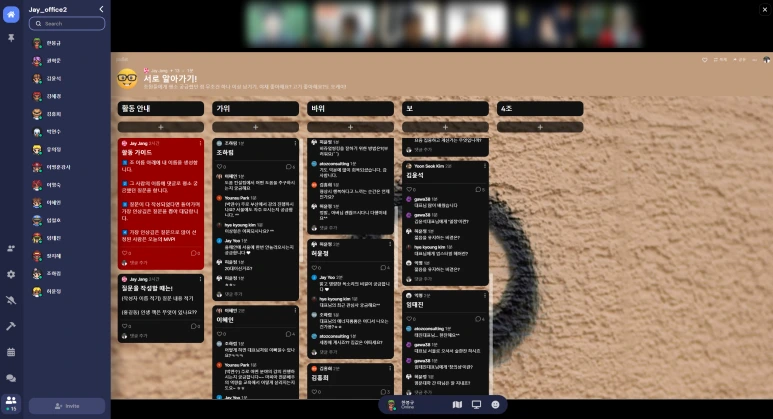Like the 허윤정 card with its heart

[x=316, y=268]
